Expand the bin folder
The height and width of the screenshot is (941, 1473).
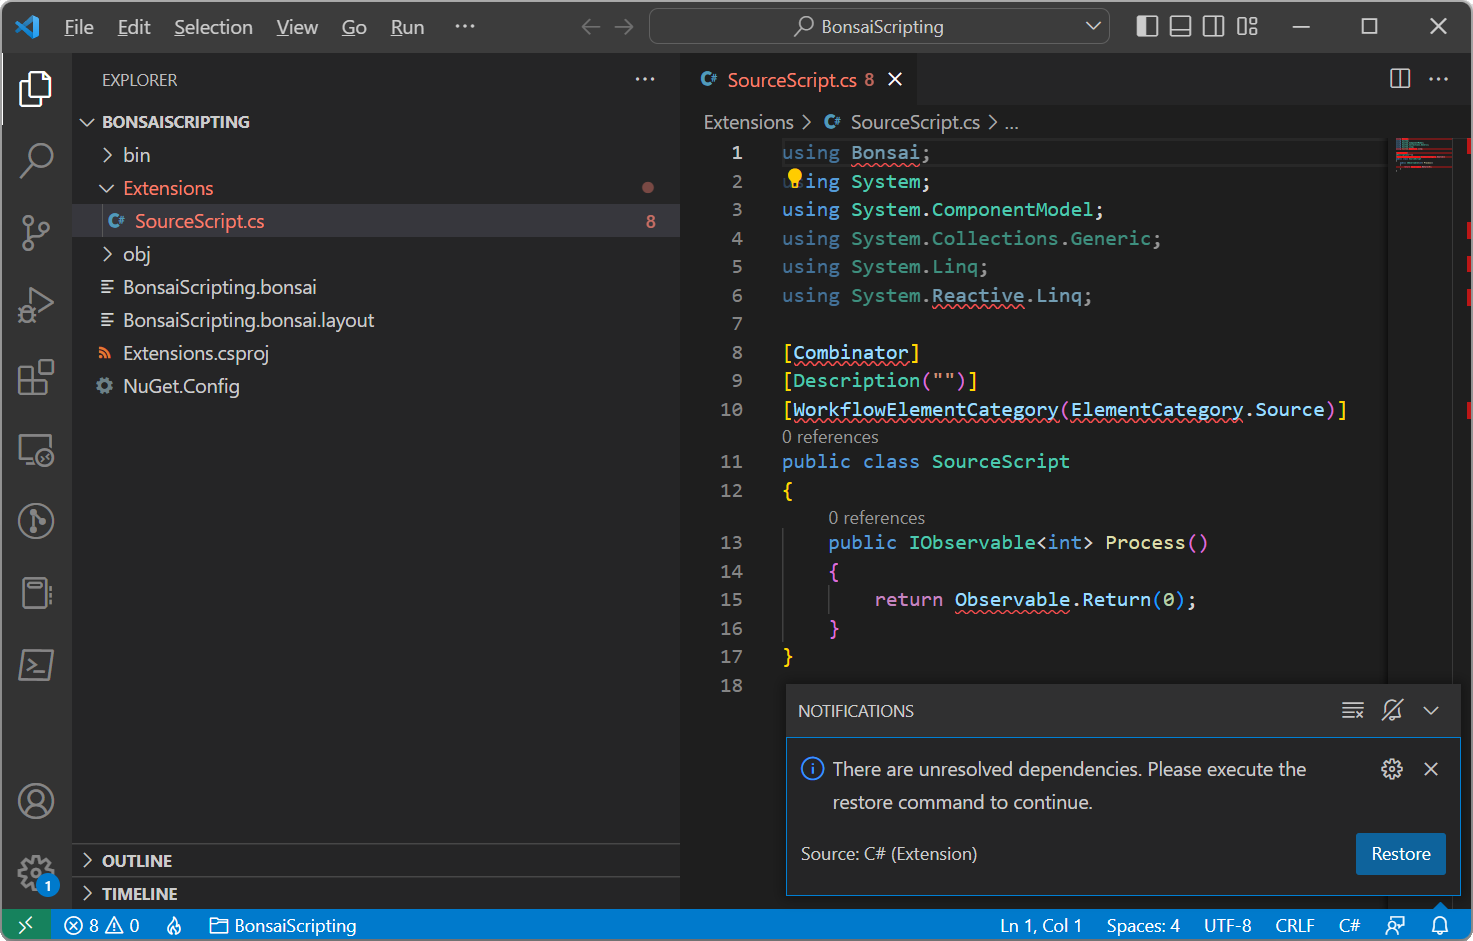click(376, 155)
